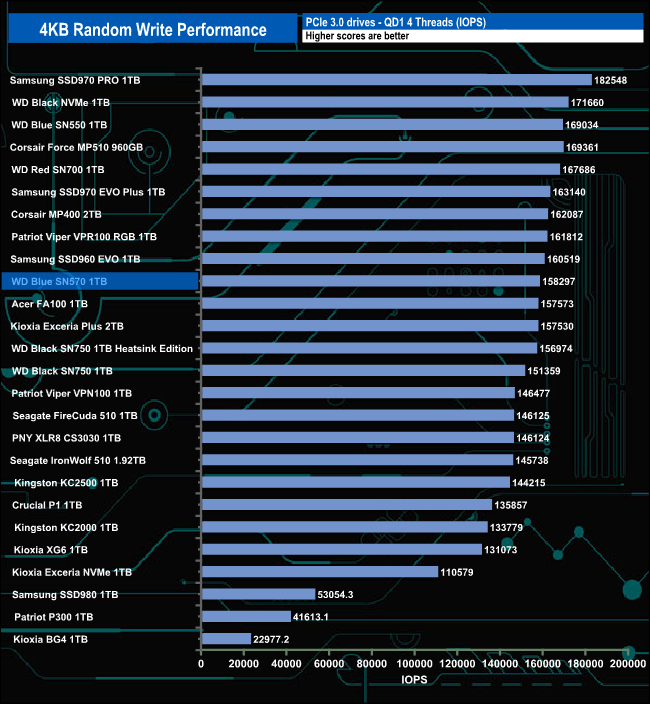
Task: Click the 157573 value
Action: pyautogui.click(x=557, y=304)
